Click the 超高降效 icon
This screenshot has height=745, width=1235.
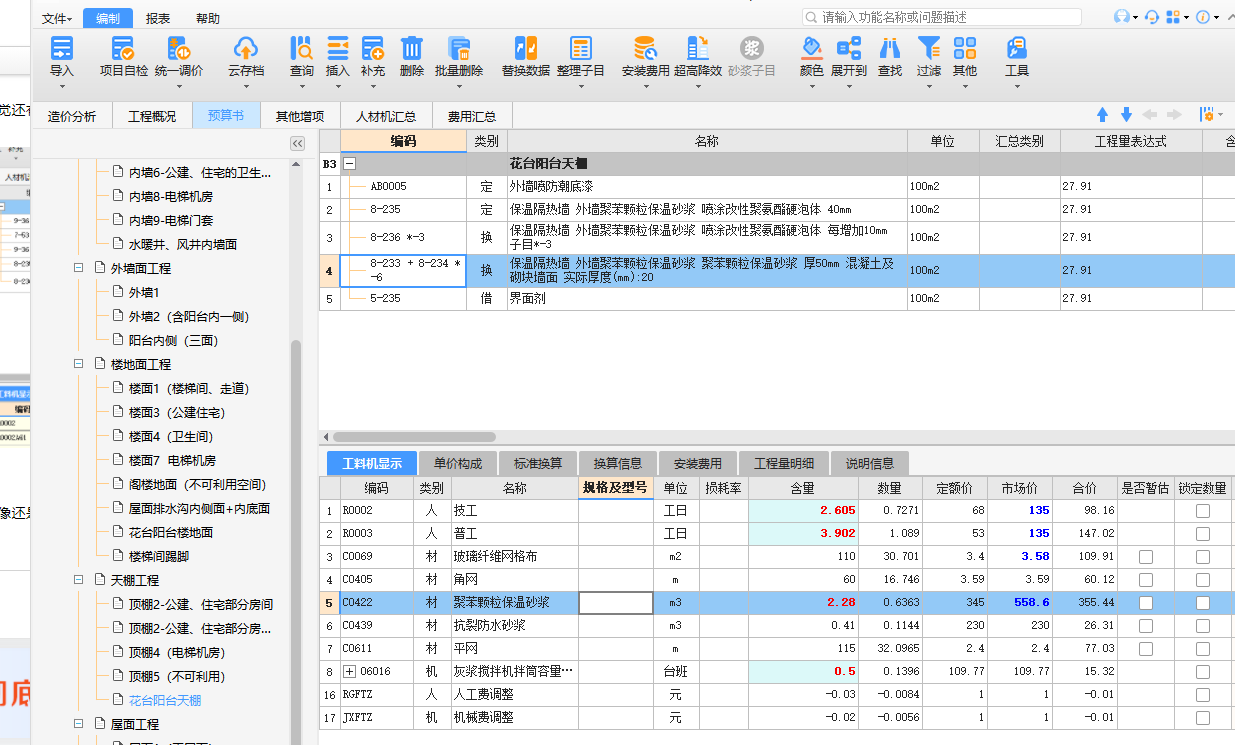pyautogui.click(x=697, y=48)
